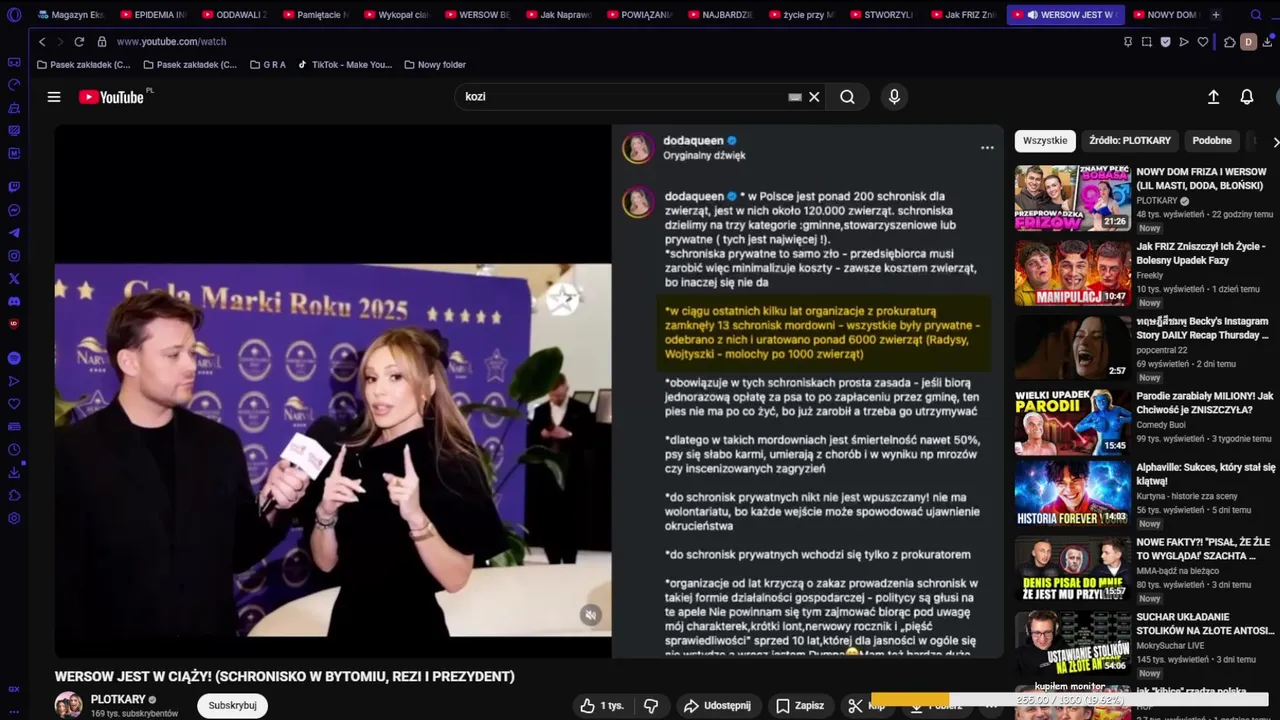Open Messenger in the Opera sidebar
1280x720 pixels.
[x=14, y=210]
